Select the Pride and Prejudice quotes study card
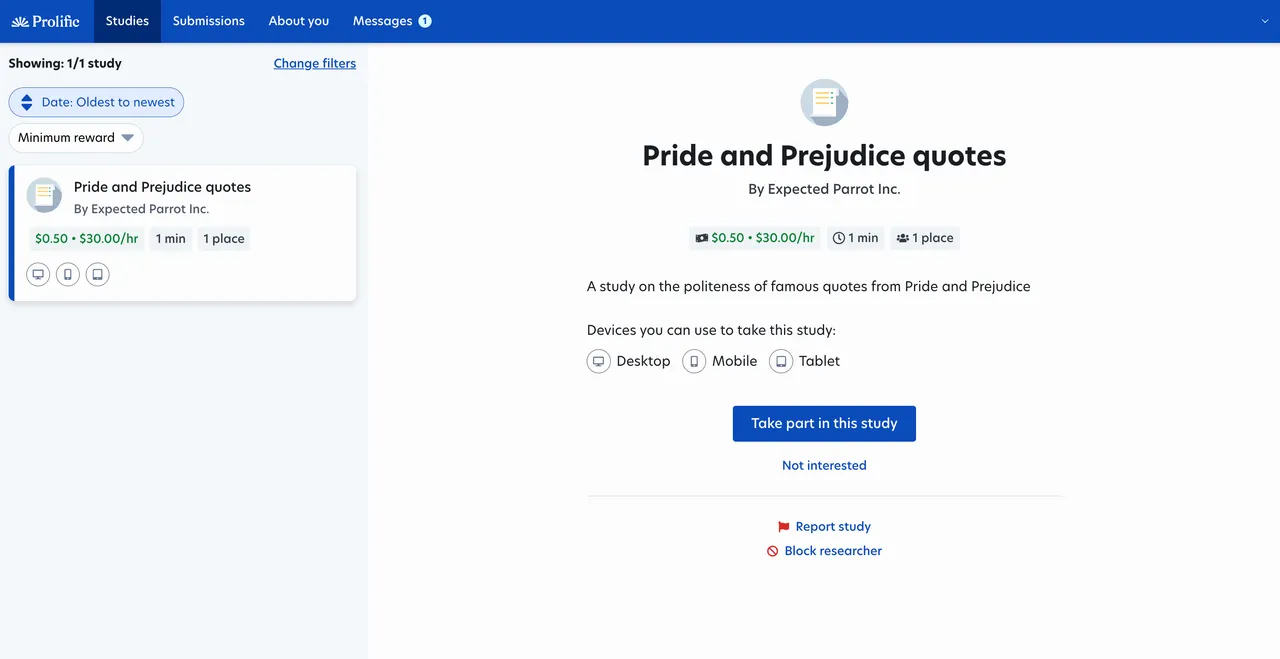 pos(183,233)
